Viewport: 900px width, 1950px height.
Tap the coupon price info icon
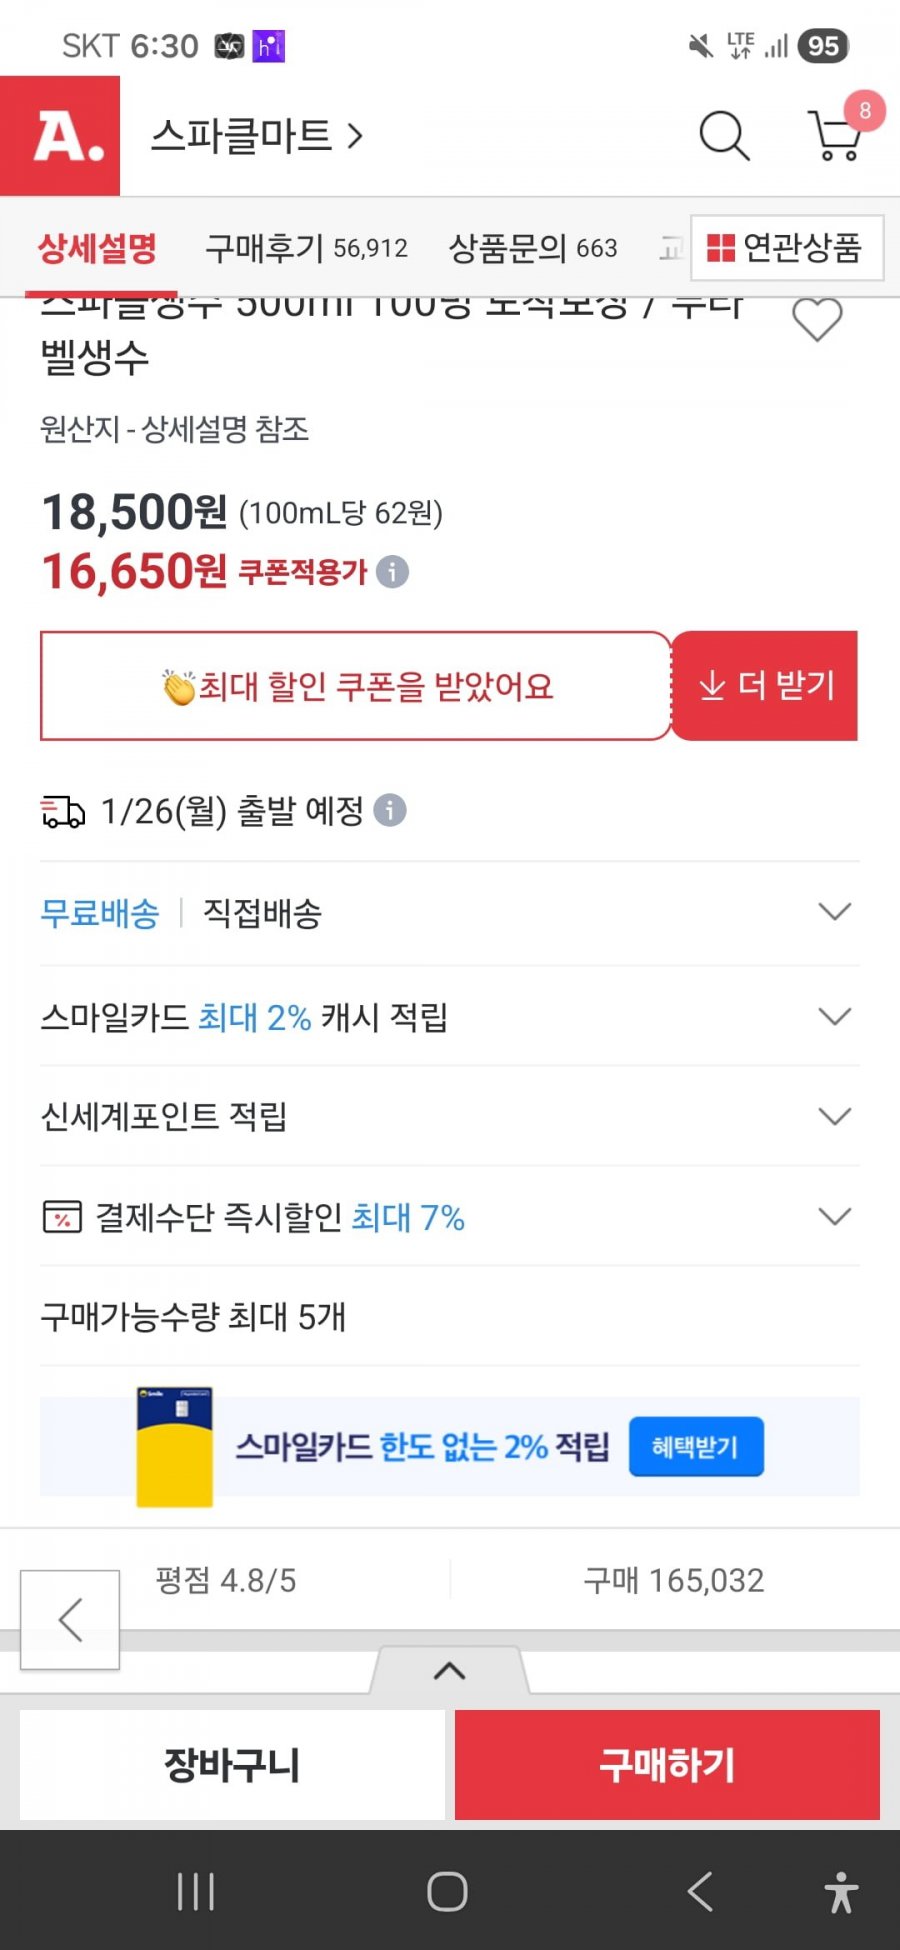tap(392, 572)
